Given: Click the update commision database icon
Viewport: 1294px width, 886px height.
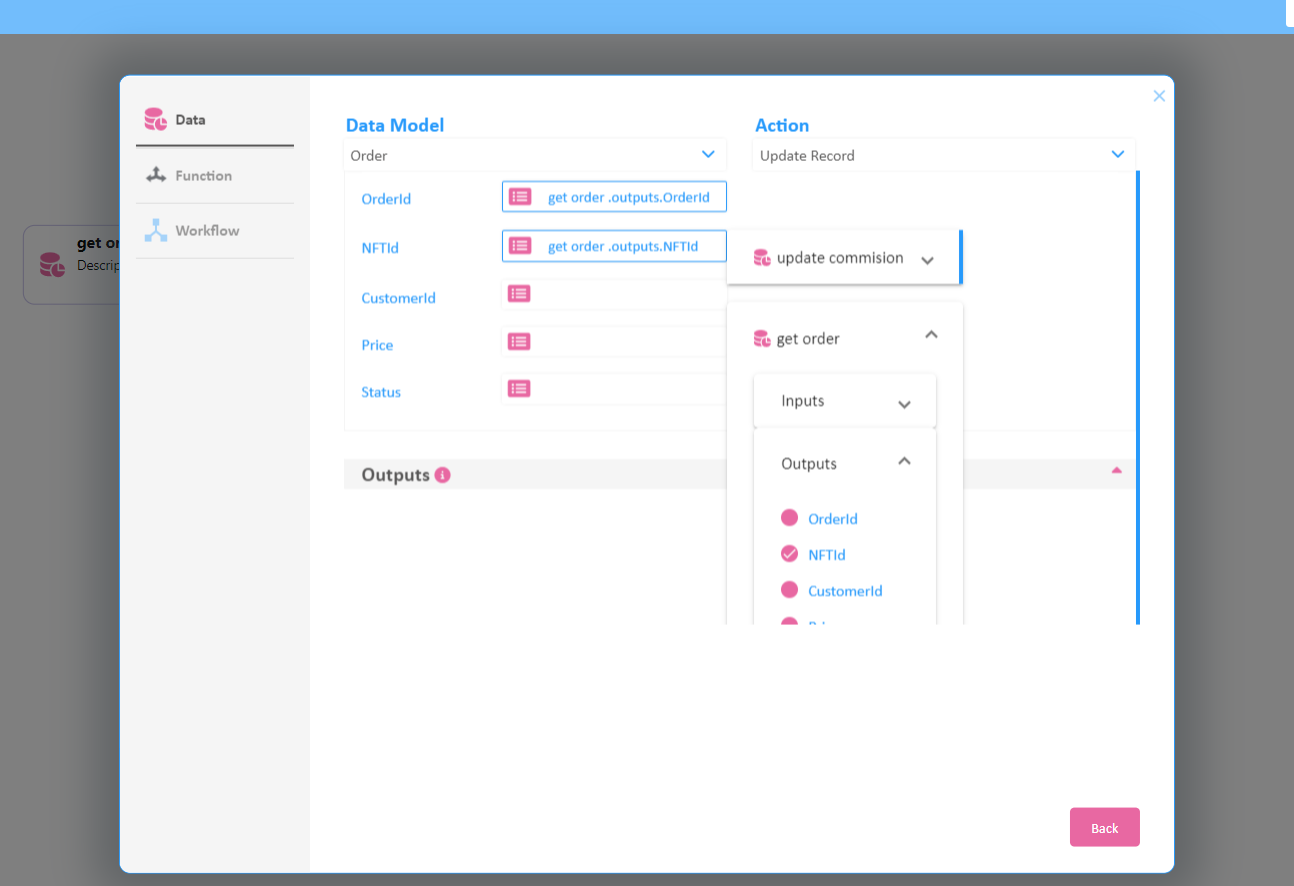Looking at the screenshot, I should (762, 258).
